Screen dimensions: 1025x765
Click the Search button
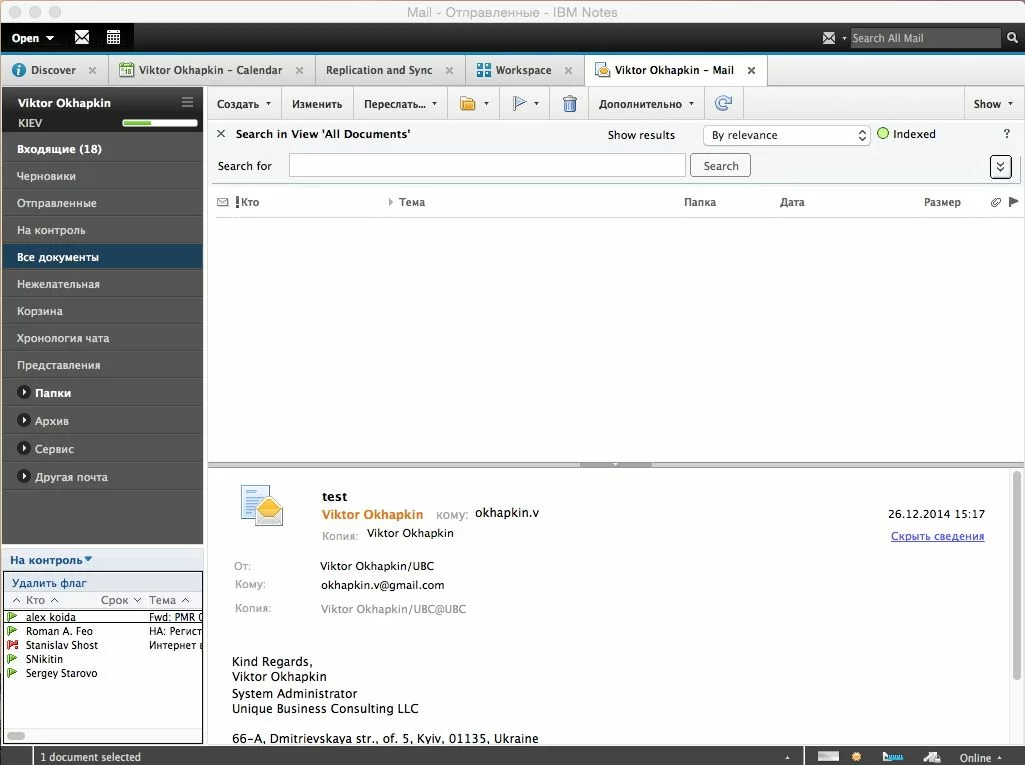720,166
